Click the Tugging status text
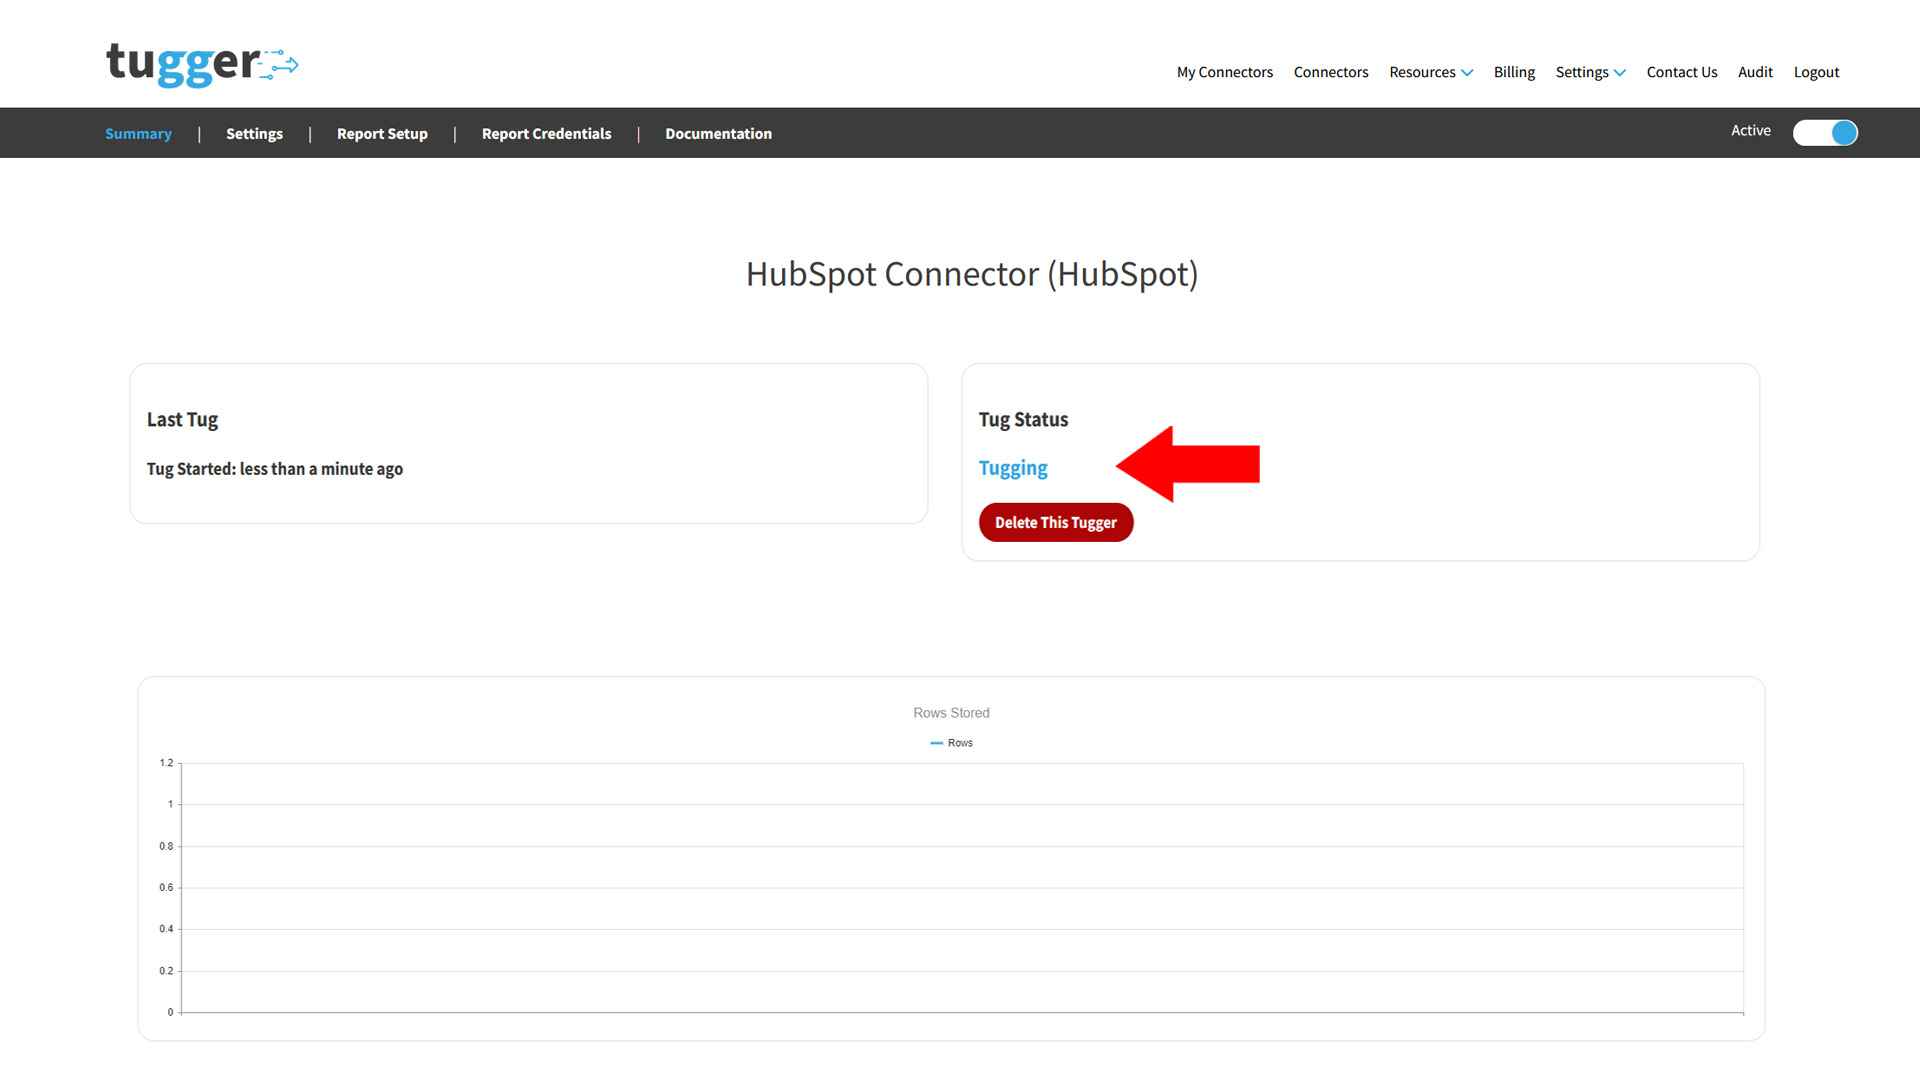This screenshot has height=1080, width=1920. [1012, 468]
